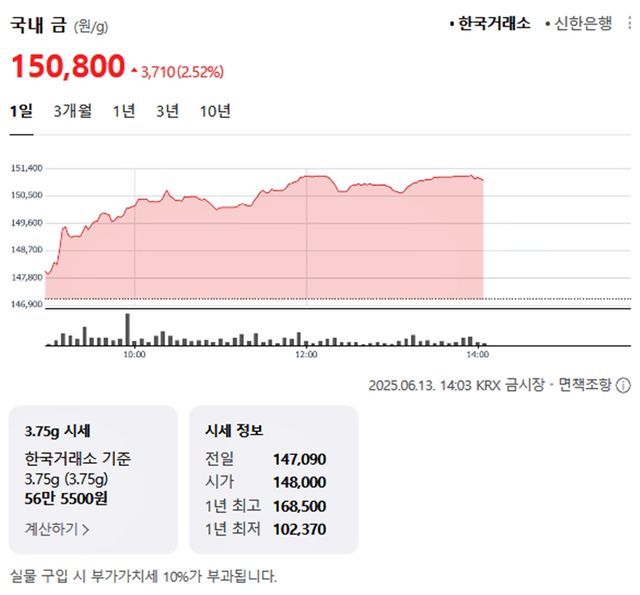Show the 1년 chart period
Screen dimensions: 640x595
tap(124, 111)
